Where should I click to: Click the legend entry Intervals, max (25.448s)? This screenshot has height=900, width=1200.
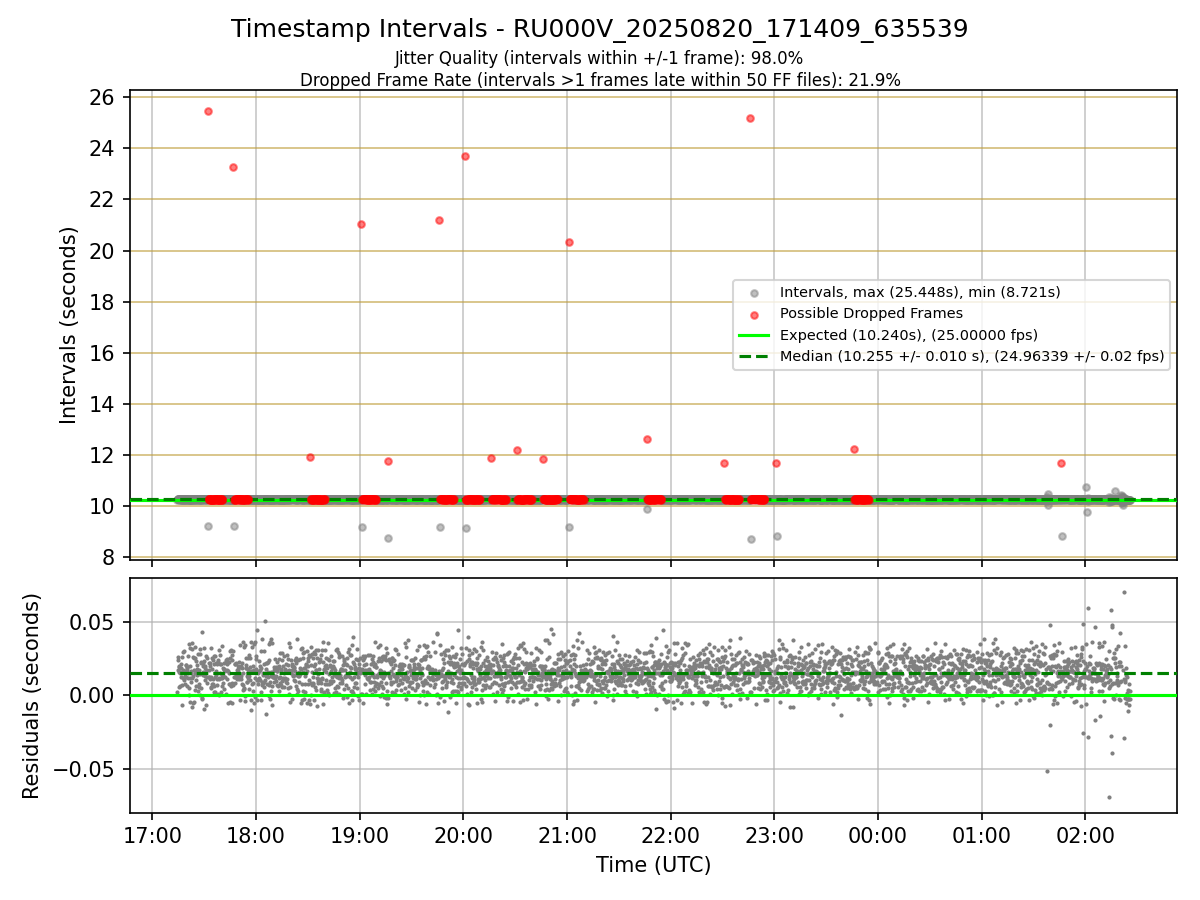(x=920, y=292)
